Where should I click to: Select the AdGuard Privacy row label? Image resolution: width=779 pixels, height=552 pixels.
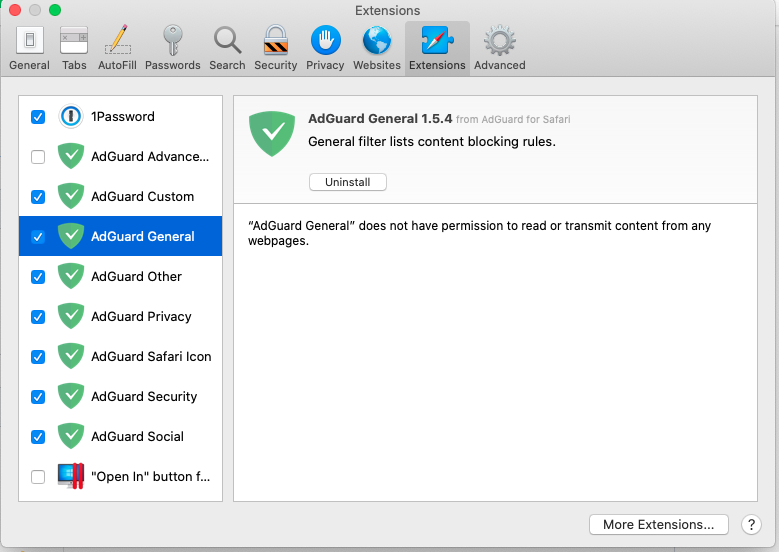(141, 316)
